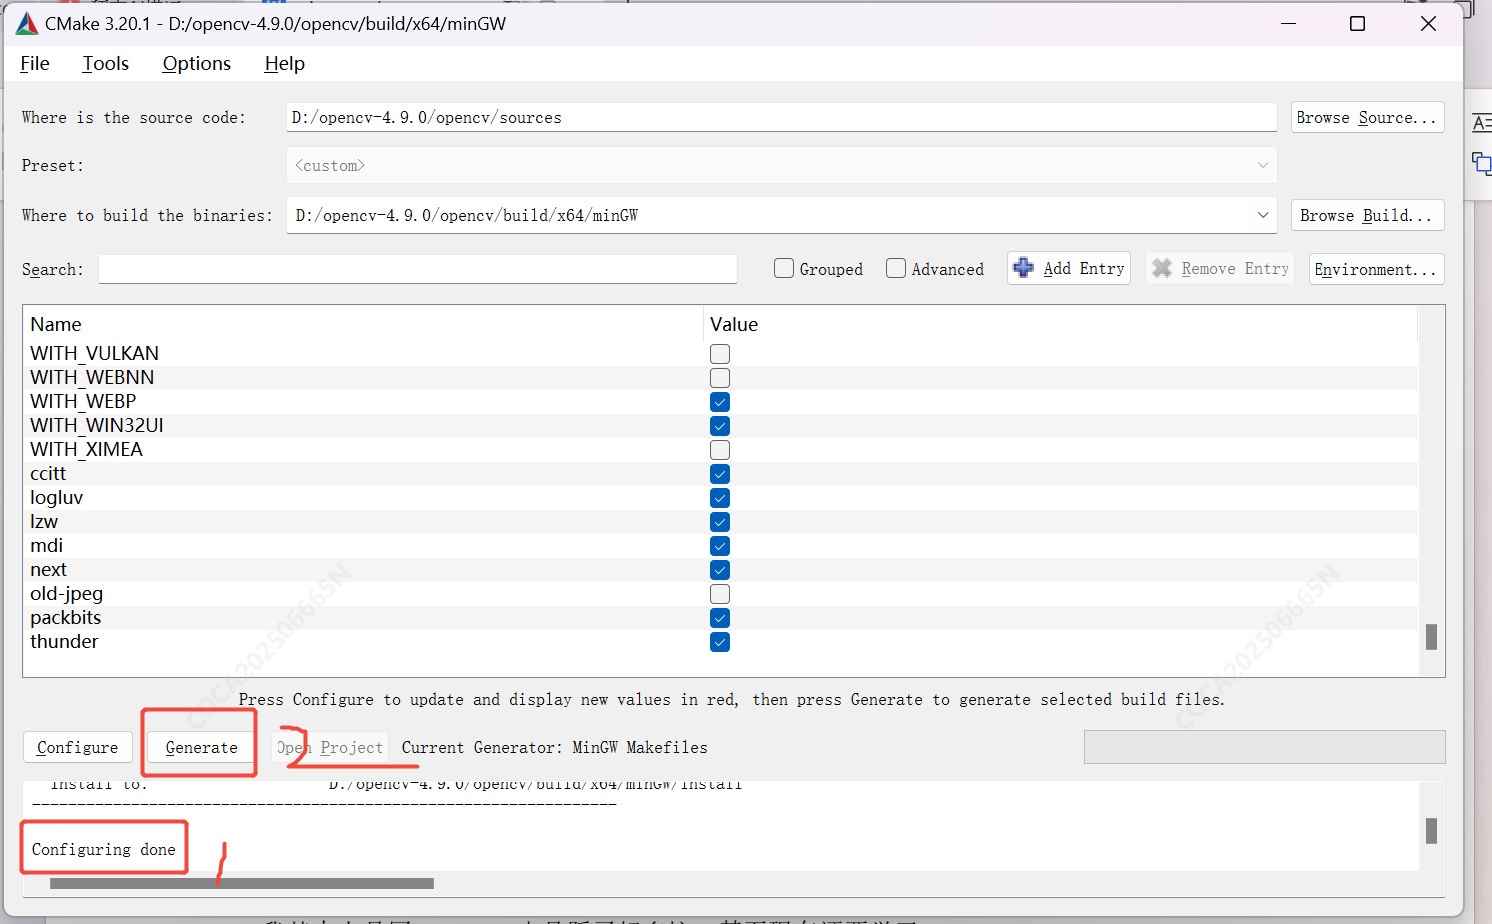
Task: Check the WITH_XIMEA option
Action: point(720,450)
